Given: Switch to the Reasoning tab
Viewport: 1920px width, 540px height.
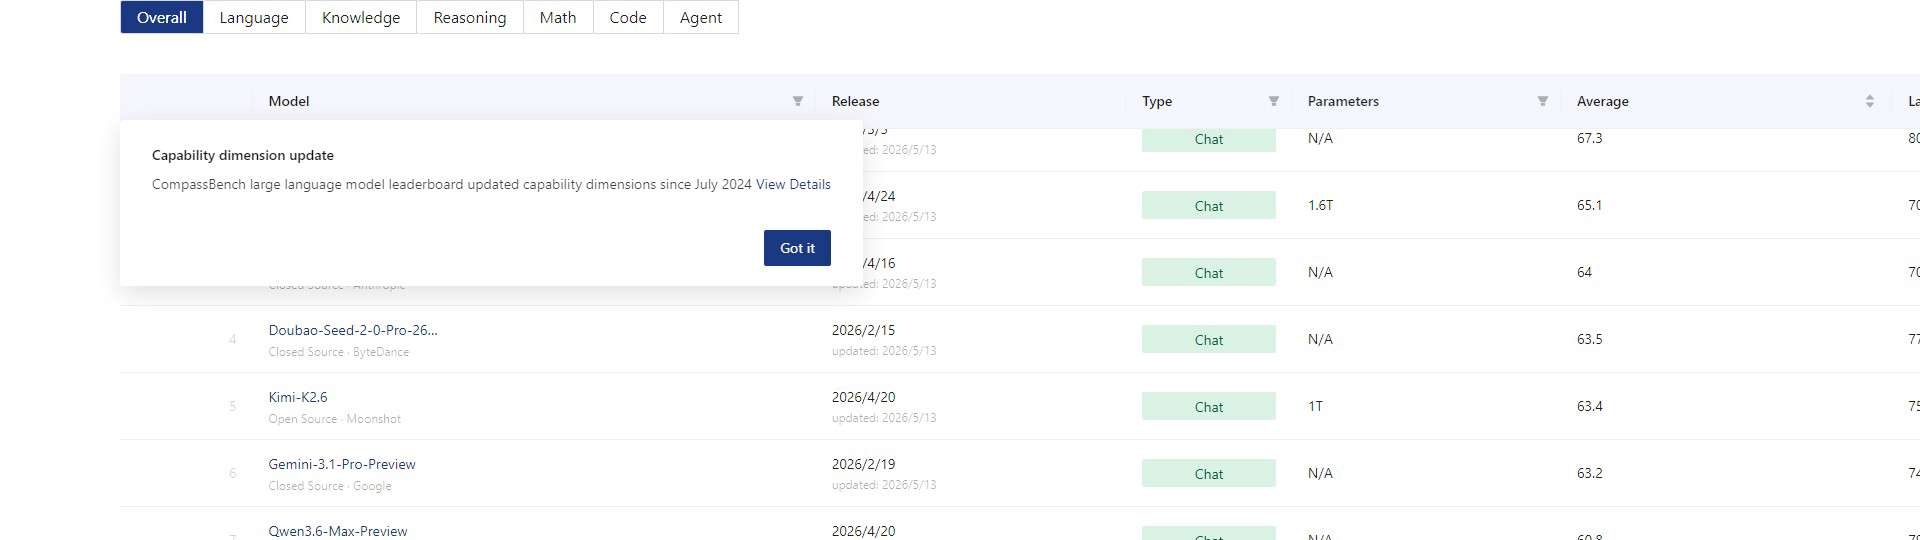Looking at the screenshot, I should click(x=470, y=17).
